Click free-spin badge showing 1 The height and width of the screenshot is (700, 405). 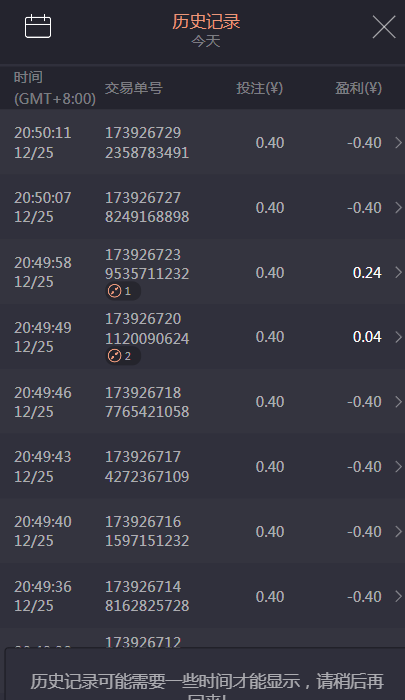123,291
